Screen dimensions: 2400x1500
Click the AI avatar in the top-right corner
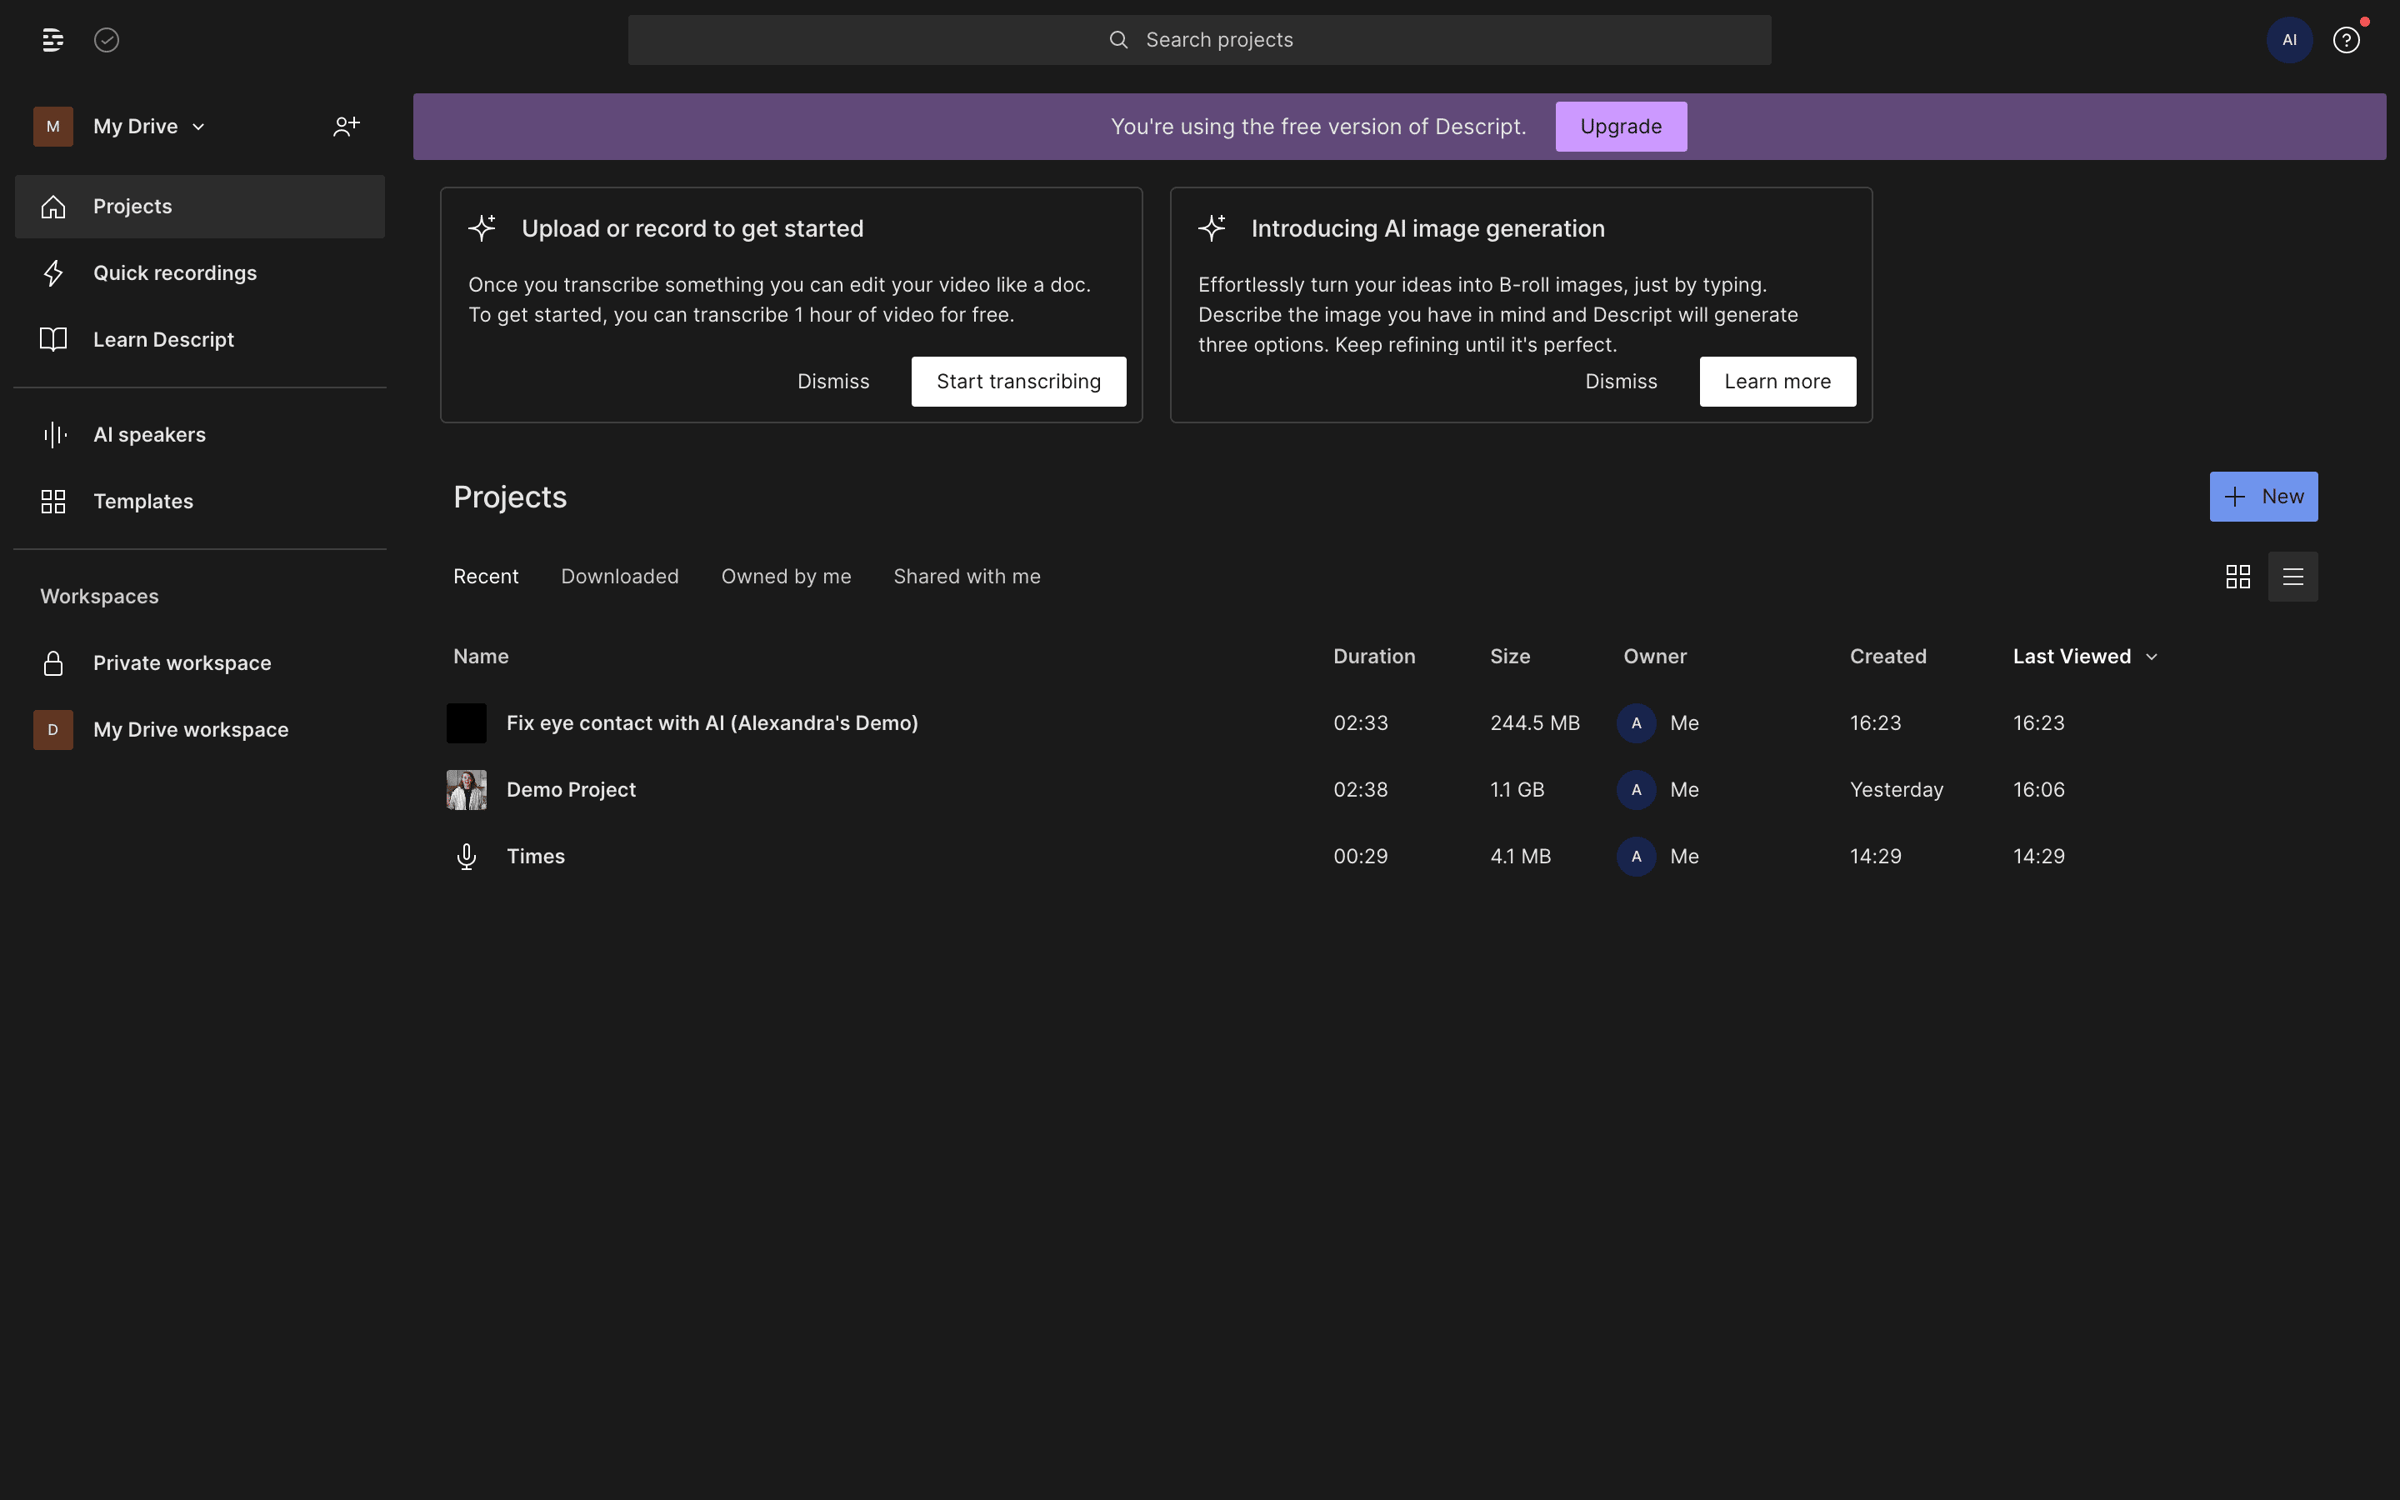coord(2289,40)
